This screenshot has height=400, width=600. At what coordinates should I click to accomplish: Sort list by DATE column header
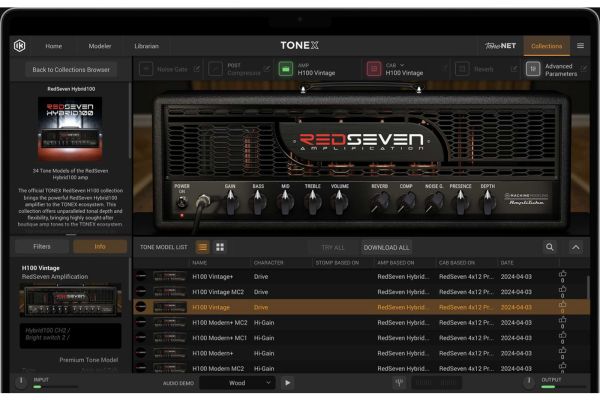(507, 263)
